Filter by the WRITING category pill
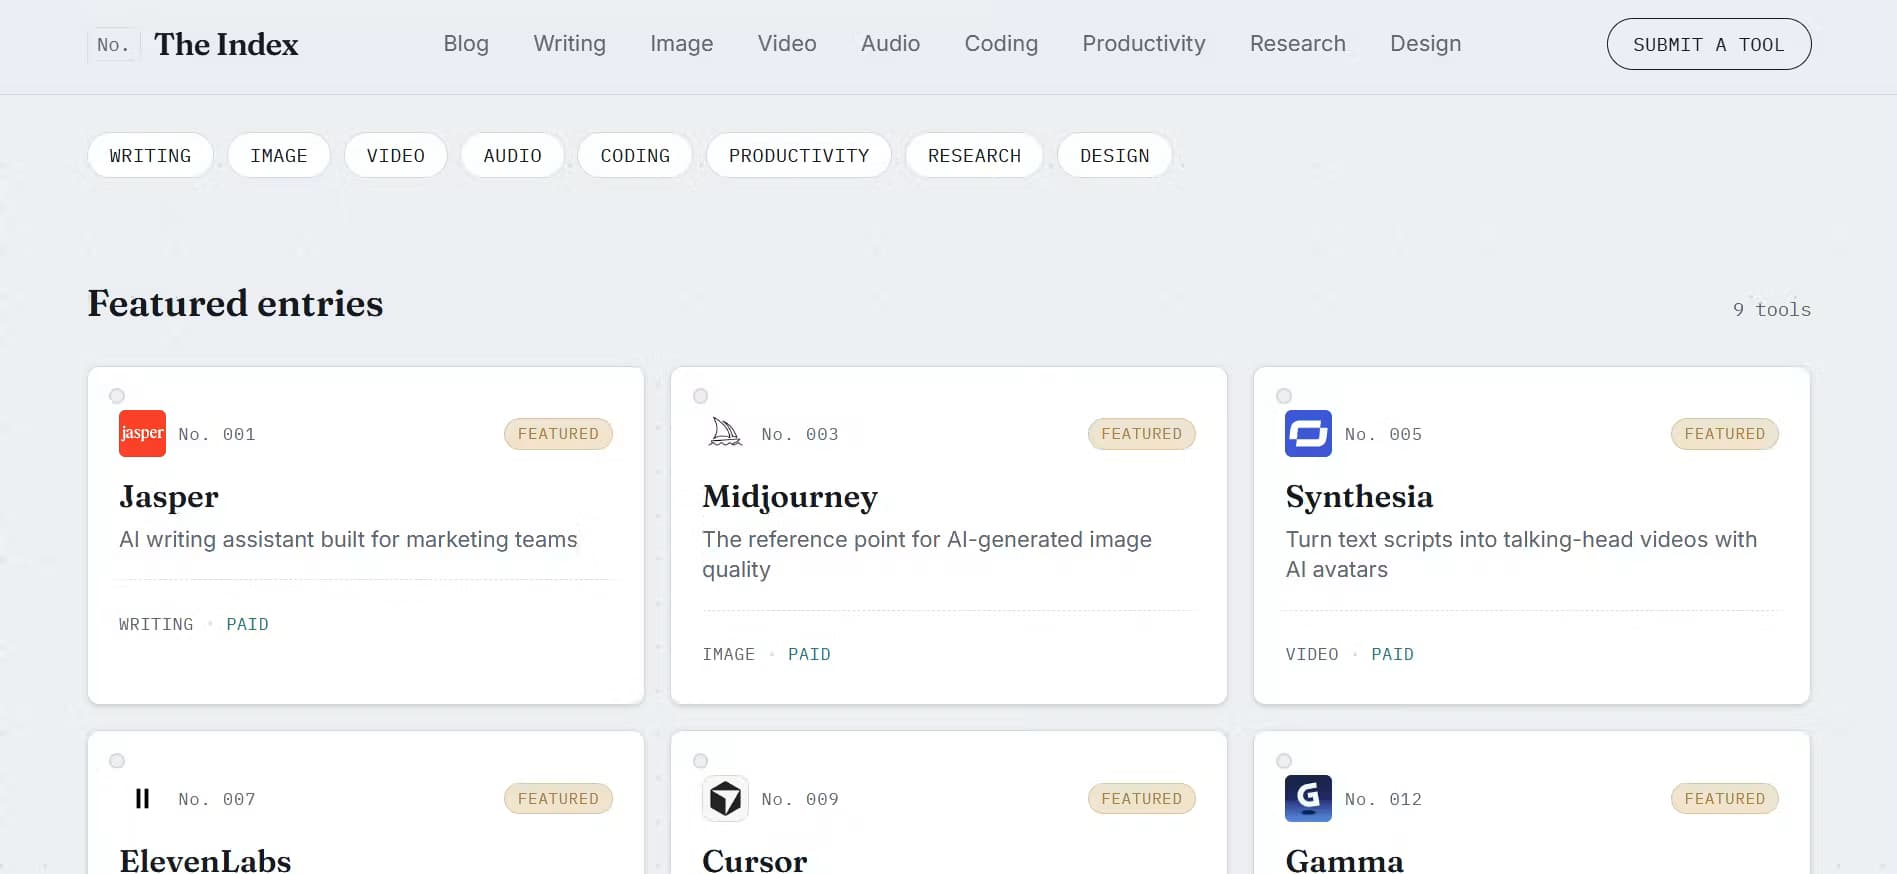Image resolution: width=1897 pixels, height=874 pixels. pyautogui.click(x=150, y=155)
